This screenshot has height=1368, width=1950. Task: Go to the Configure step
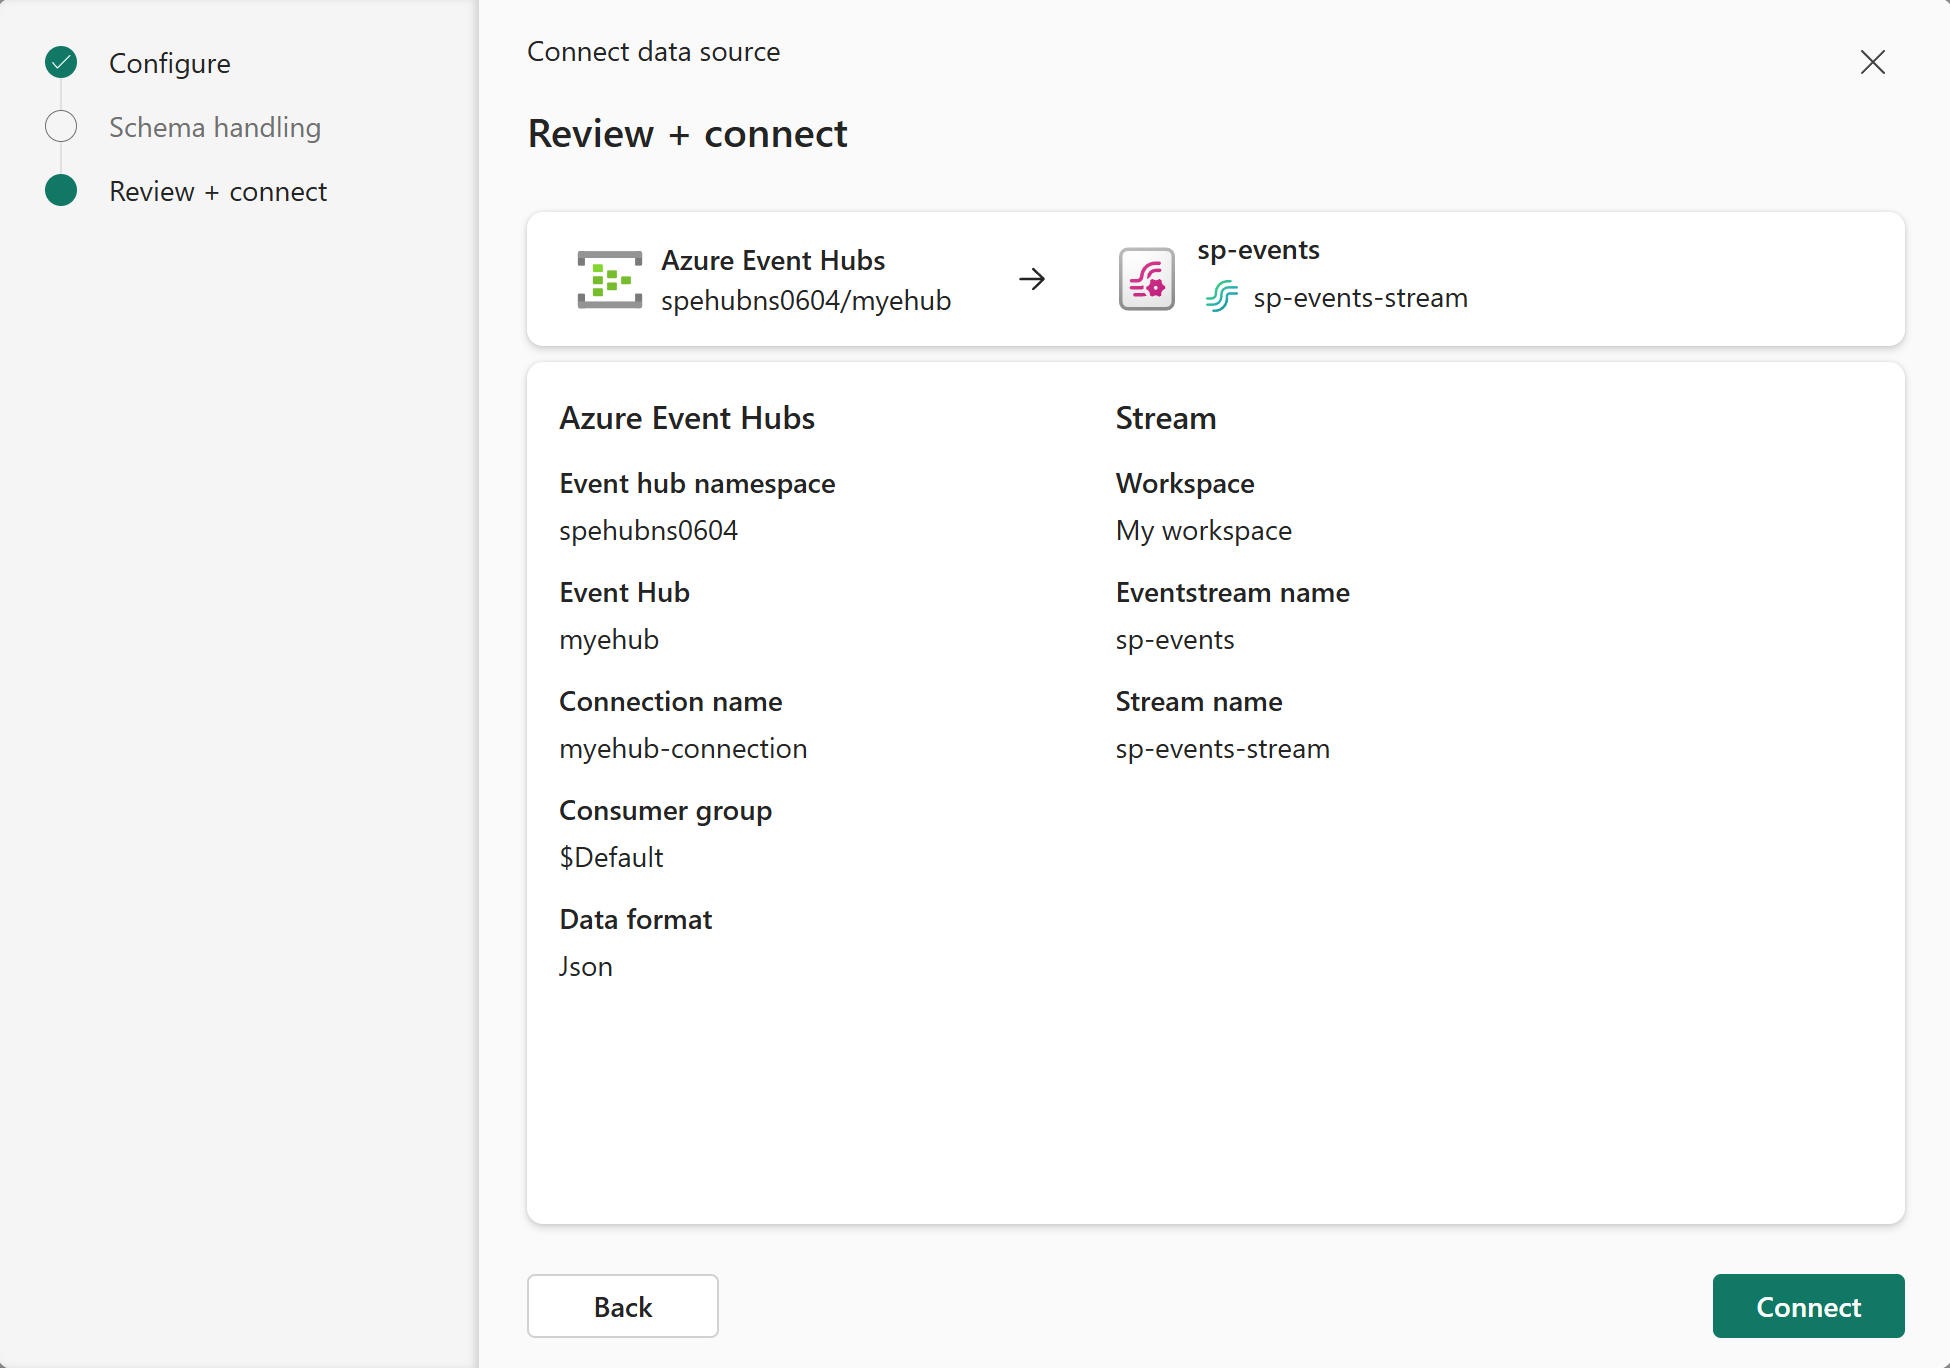tap(170, 63)
